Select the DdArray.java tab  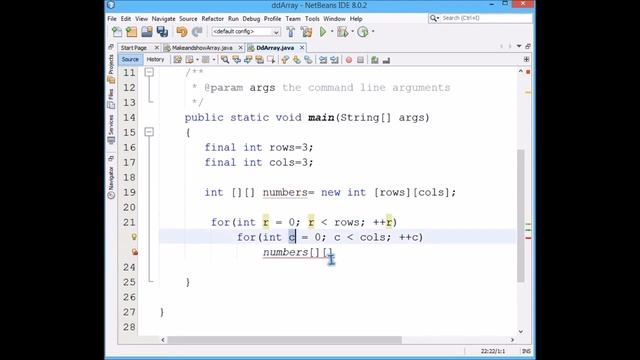[x=275, y=48]
